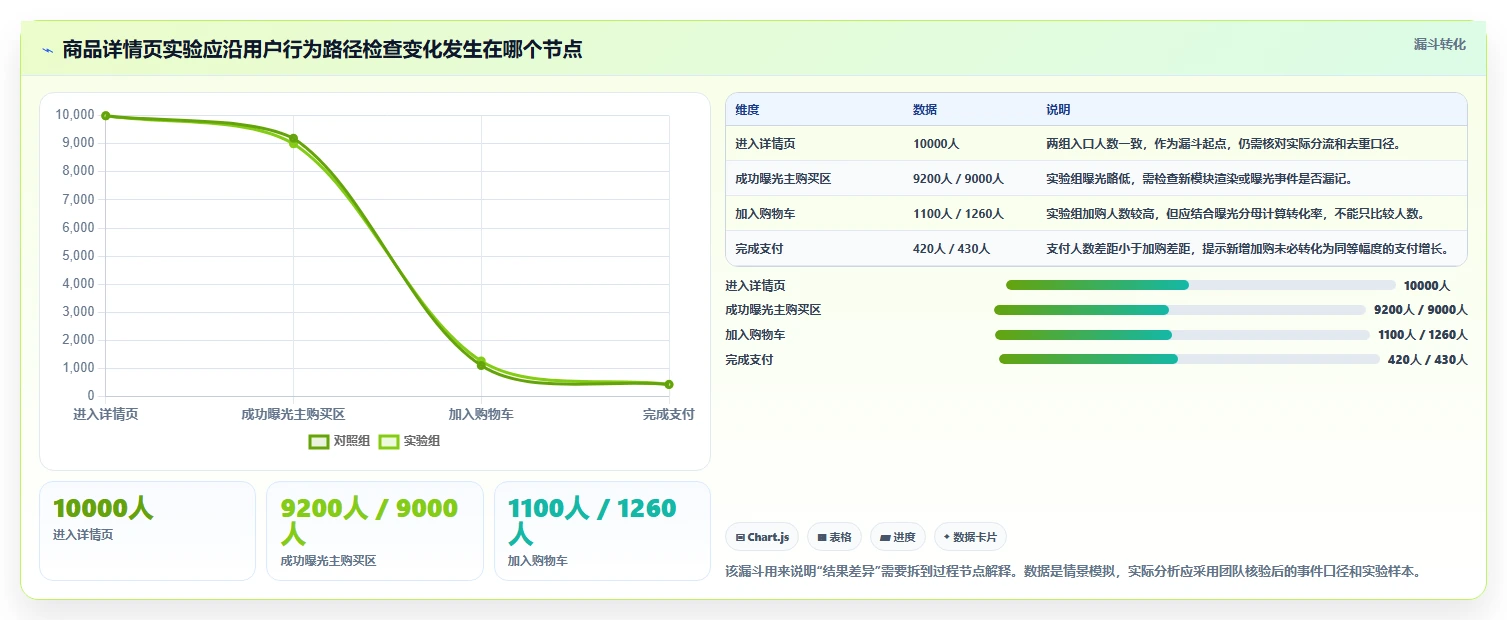The width and height of the screenshot is (1507, 620).
Task: Click the 1,000 y-axis label
Action: [78, 368]
